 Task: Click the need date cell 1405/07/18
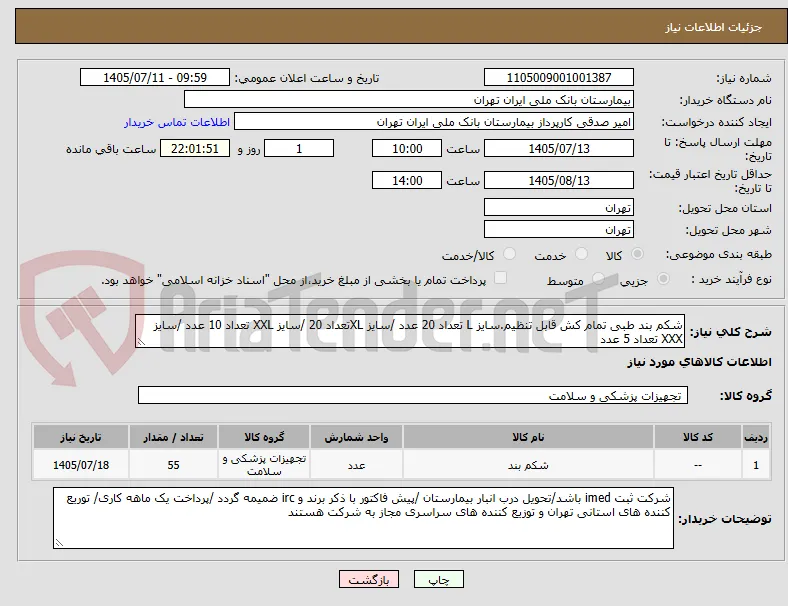point(81,465)
